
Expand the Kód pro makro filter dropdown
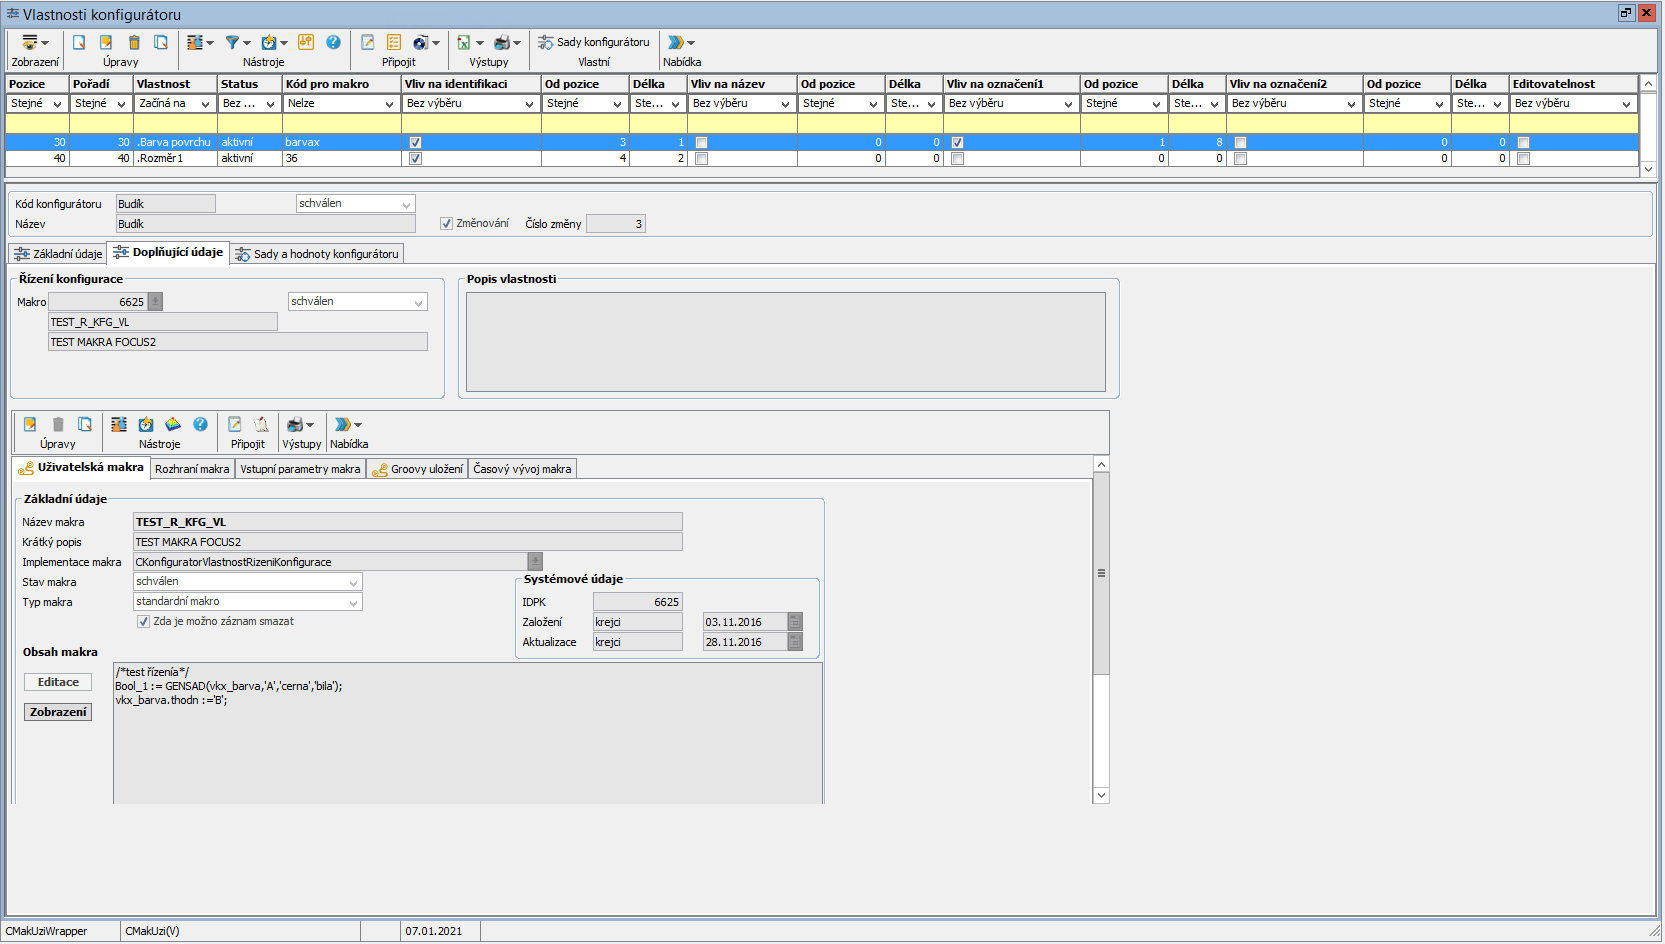[389, 104]
